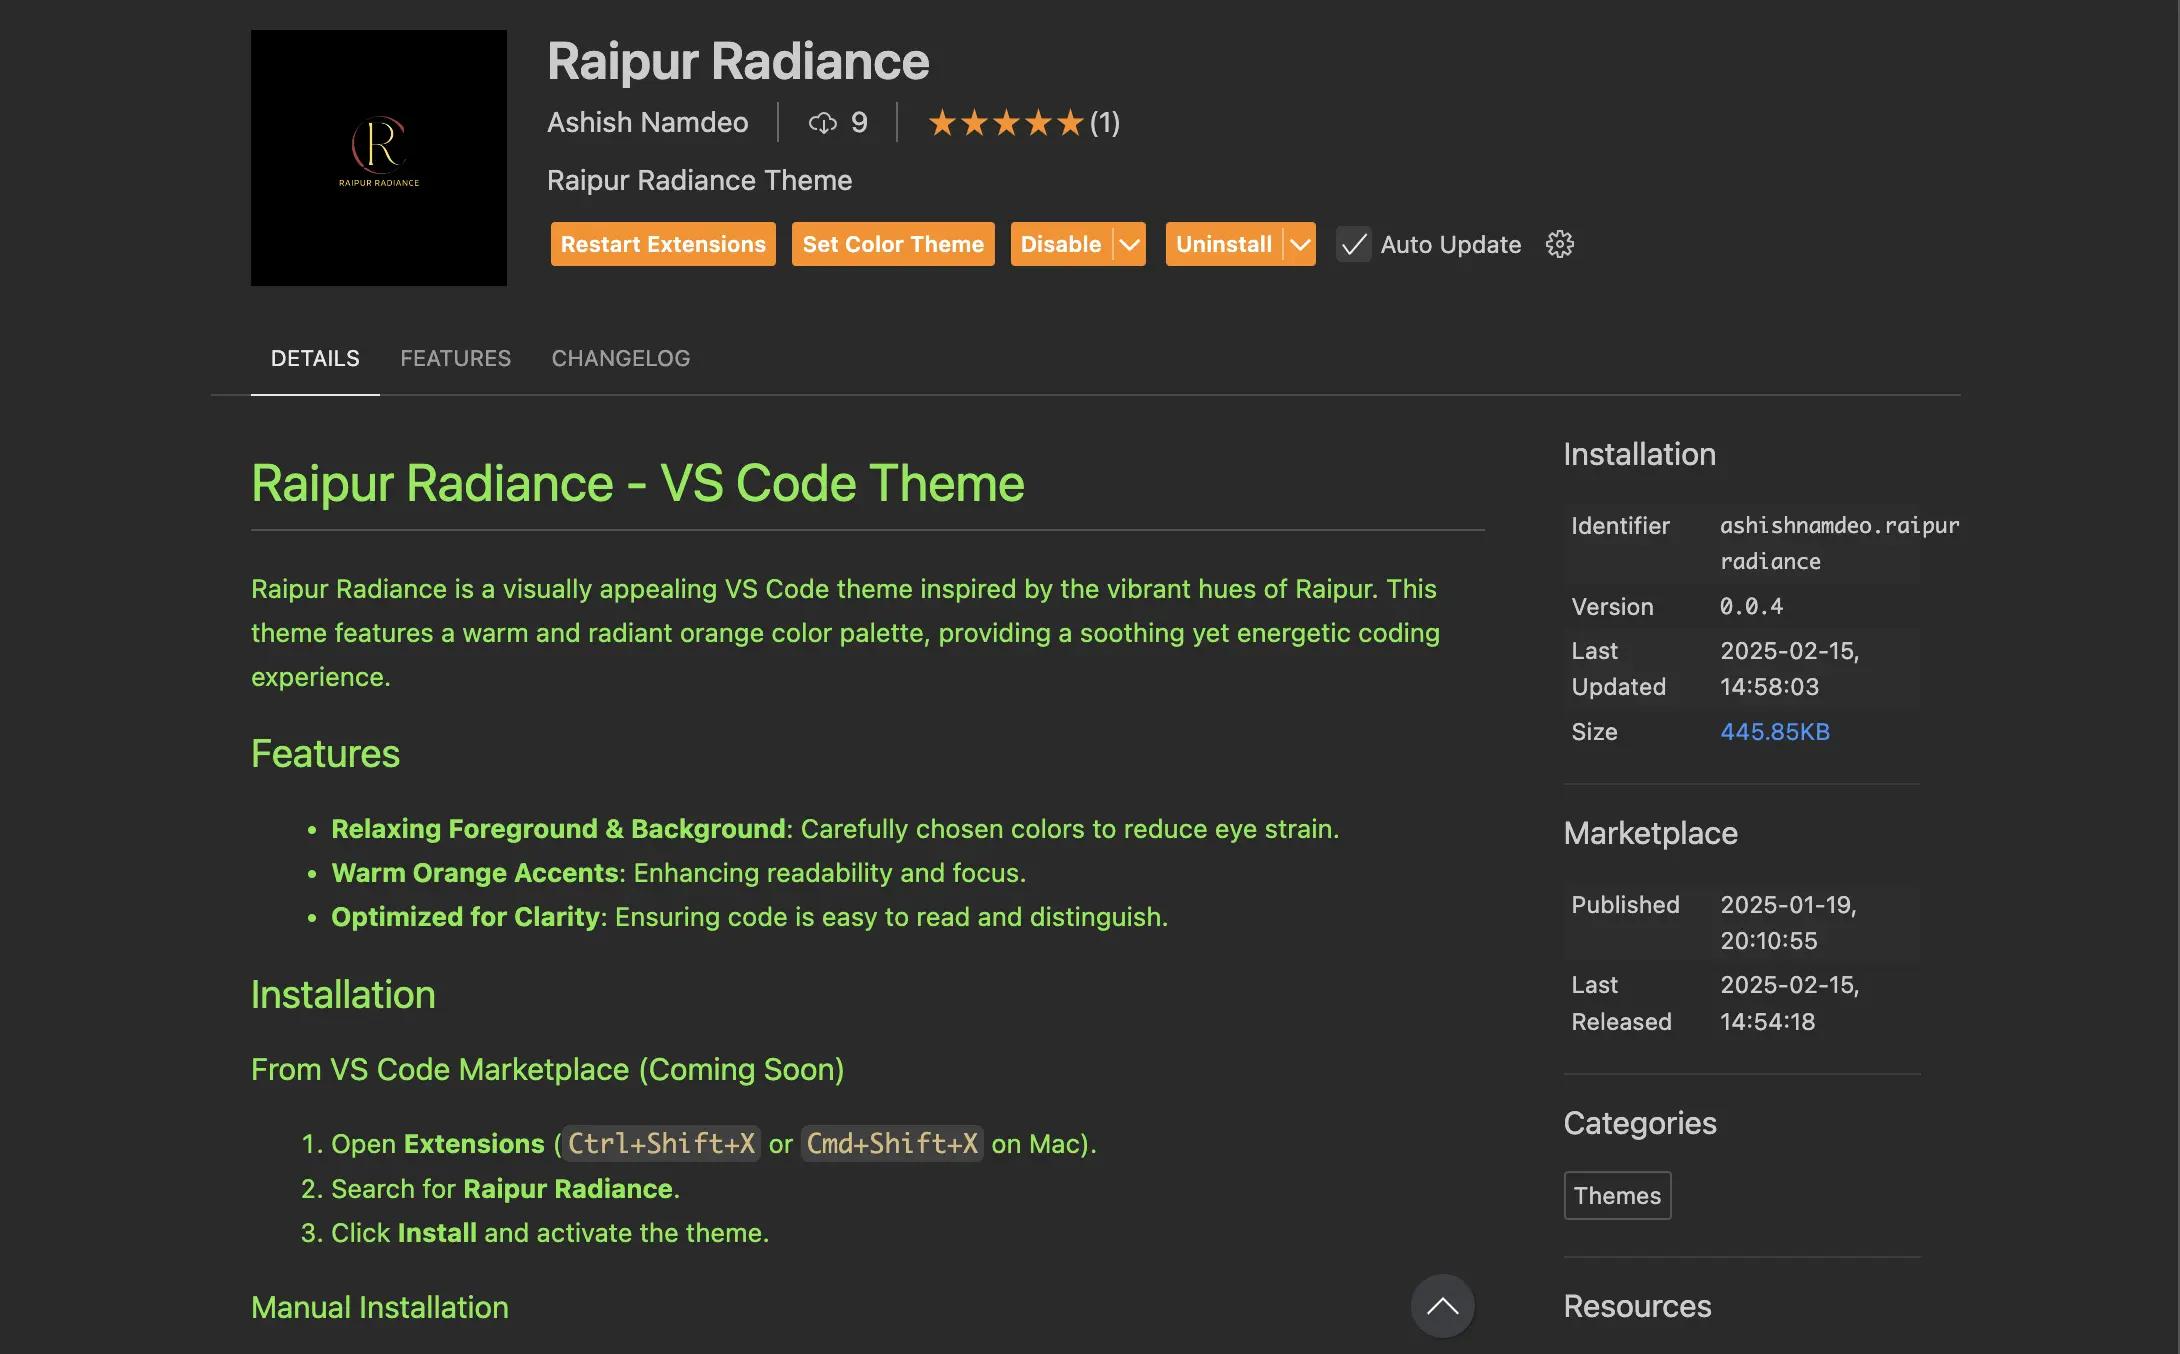Click the scroll-to-top arrow button
Screen dimensions: 2180x1354
(1442, 1305)
